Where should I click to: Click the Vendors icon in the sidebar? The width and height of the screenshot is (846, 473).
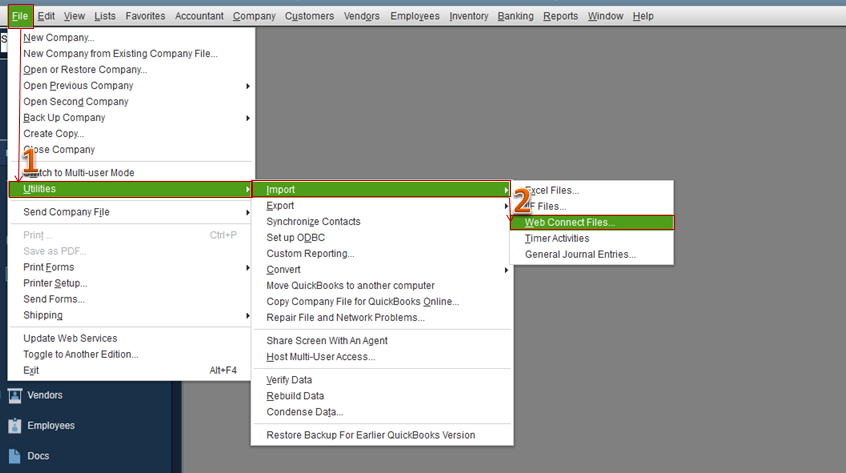[15, 396]
